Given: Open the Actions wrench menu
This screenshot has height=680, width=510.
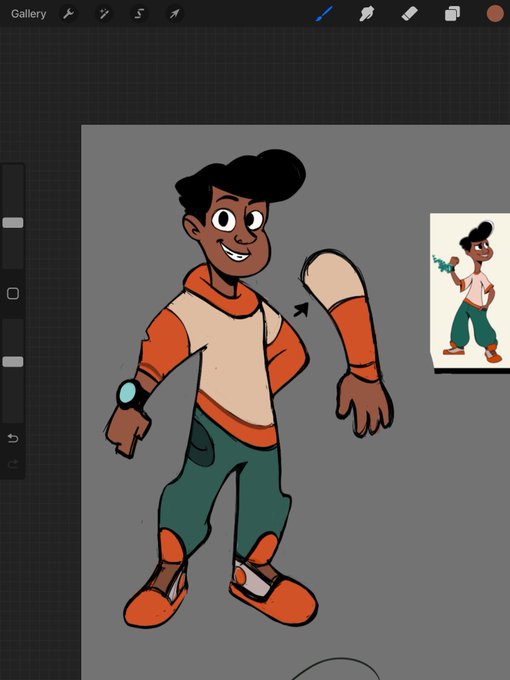Looking at the screenshot, I should [69, 14].
